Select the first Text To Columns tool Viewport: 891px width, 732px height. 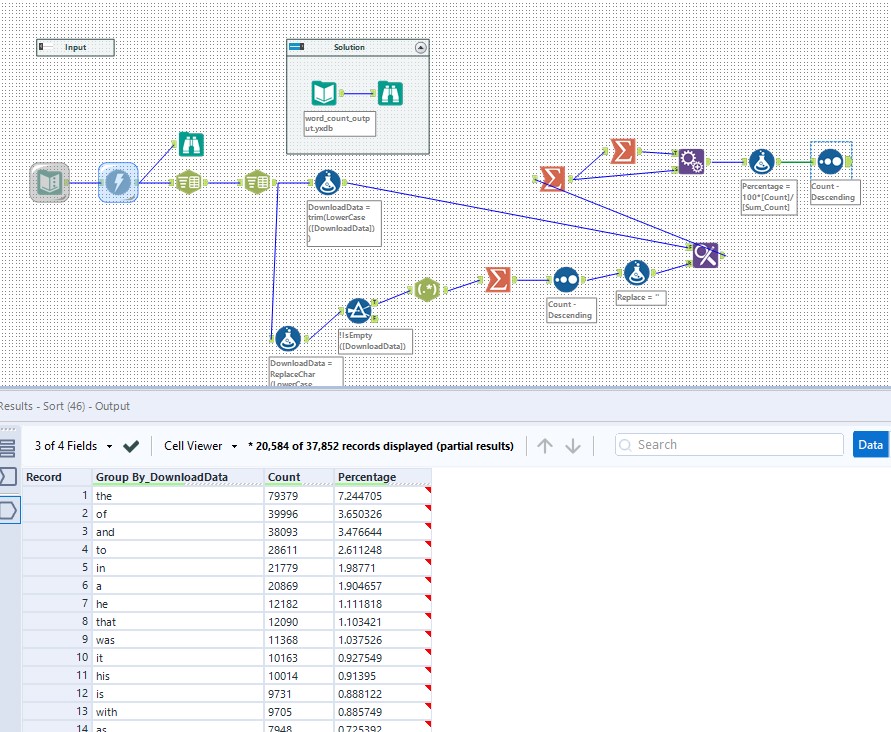point(189,181)
